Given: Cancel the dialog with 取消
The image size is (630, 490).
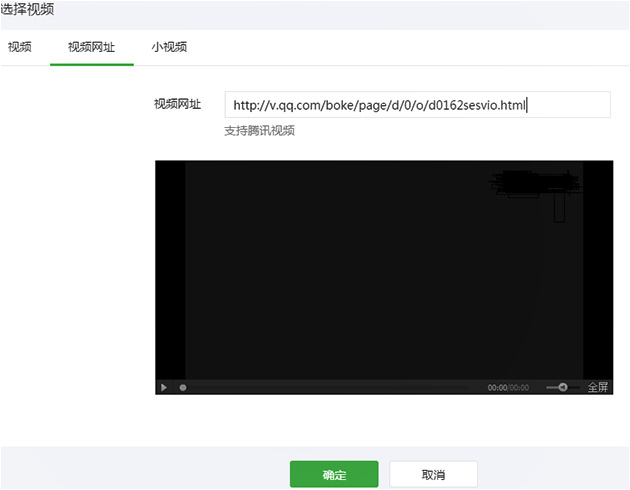Looking at the screenshot, I should (433, 474).
